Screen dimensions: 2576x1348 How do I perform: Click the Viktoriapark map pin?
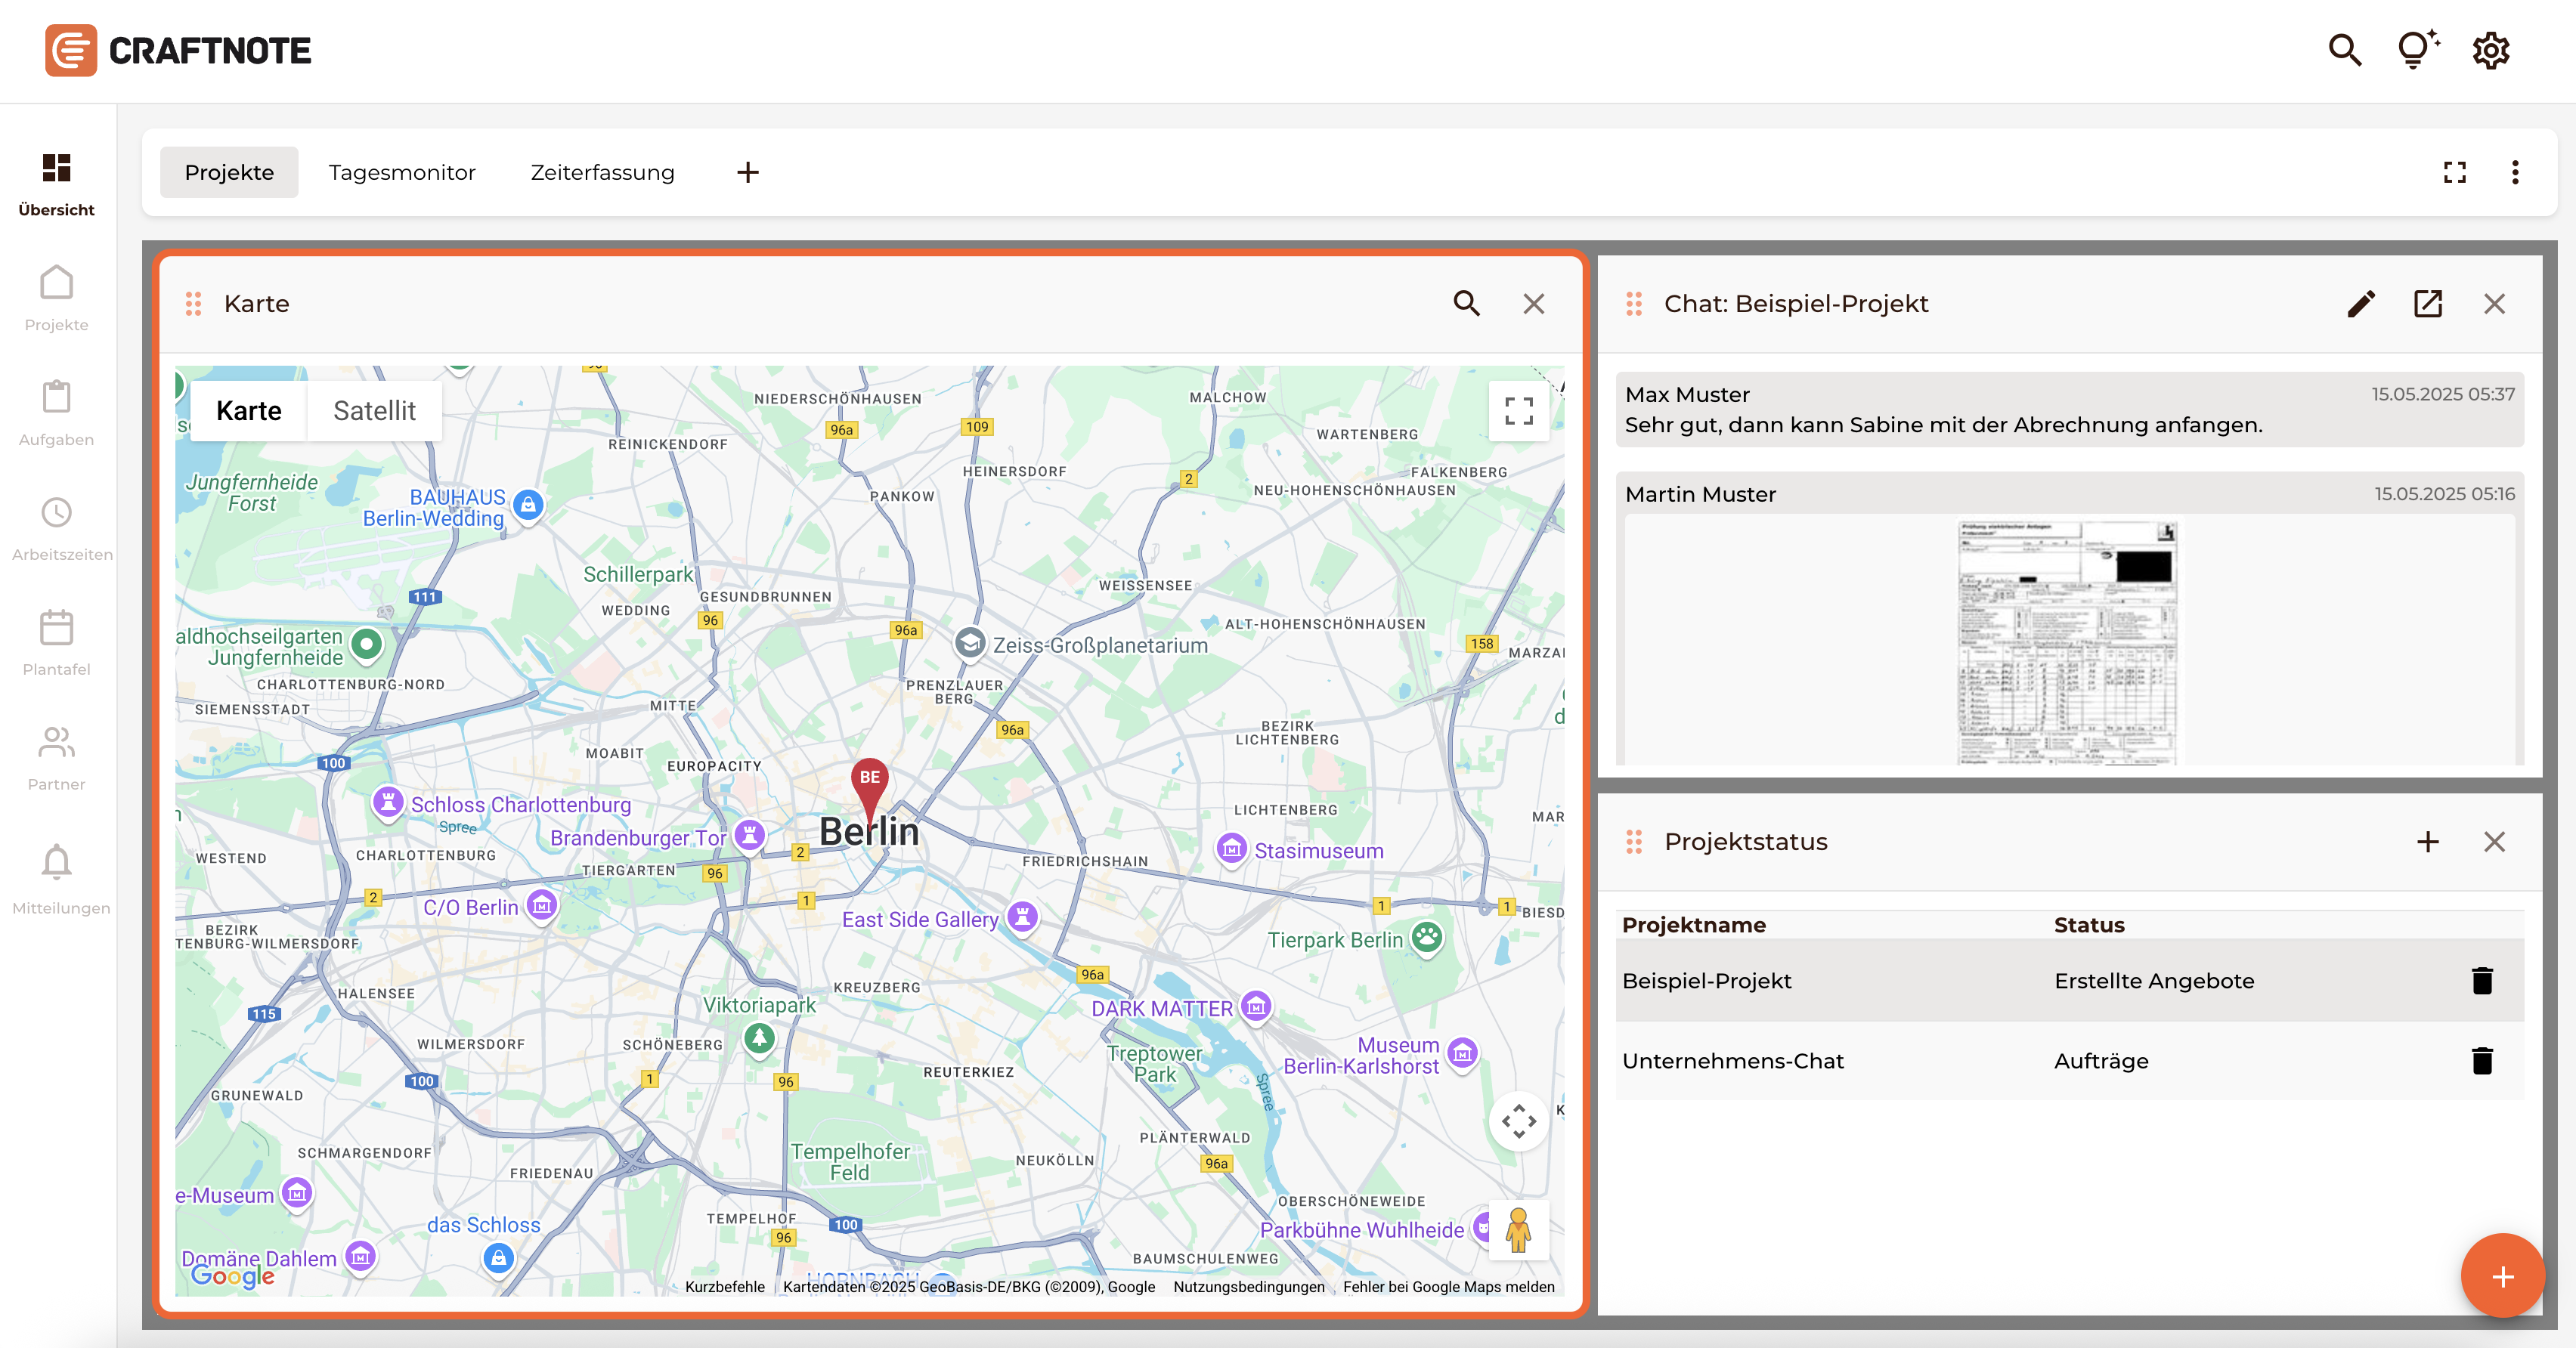coord(759,1040)
